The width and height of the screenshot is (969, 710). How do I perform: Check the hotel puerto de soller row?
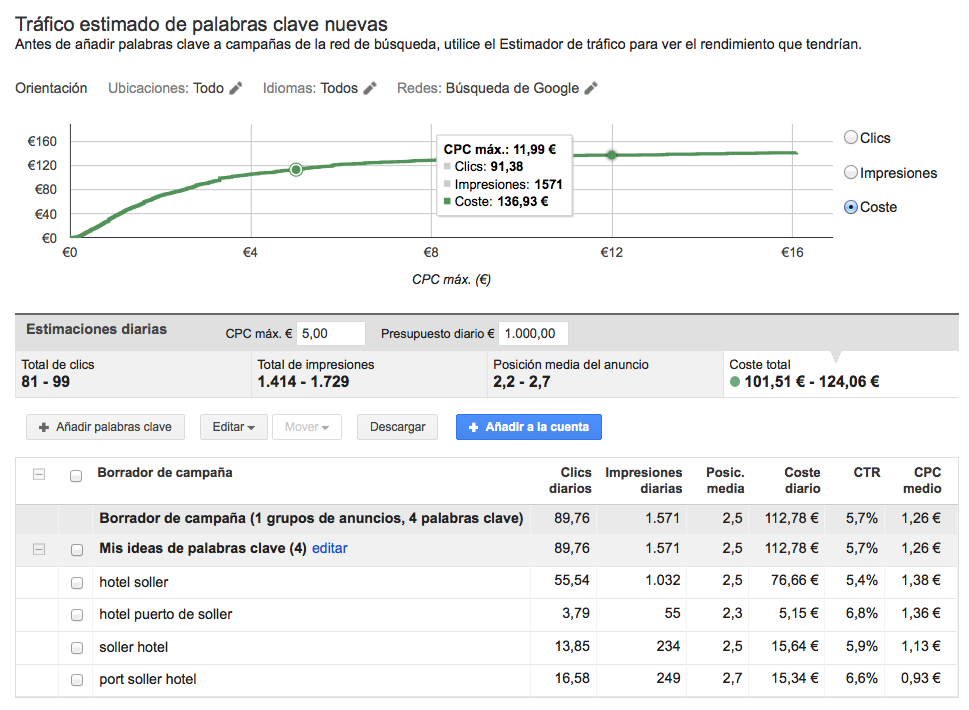(76, 615)
